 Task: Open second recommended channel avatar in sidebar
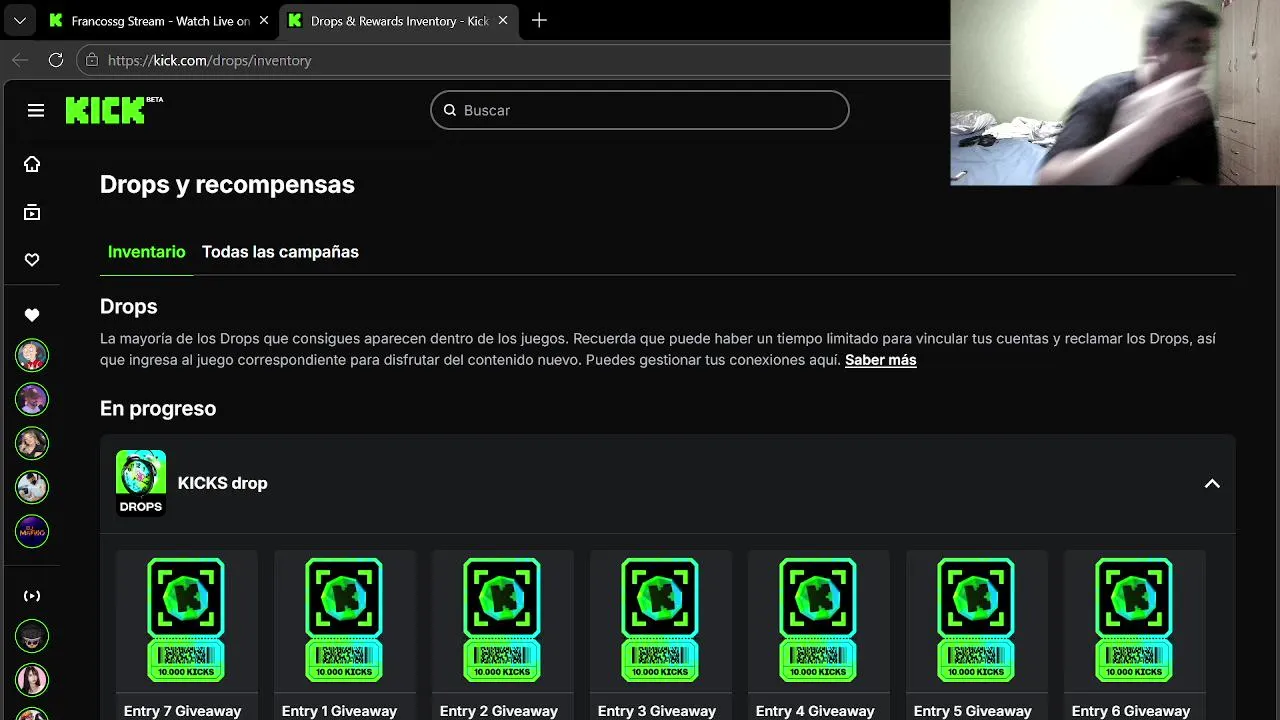click(32, 680)
